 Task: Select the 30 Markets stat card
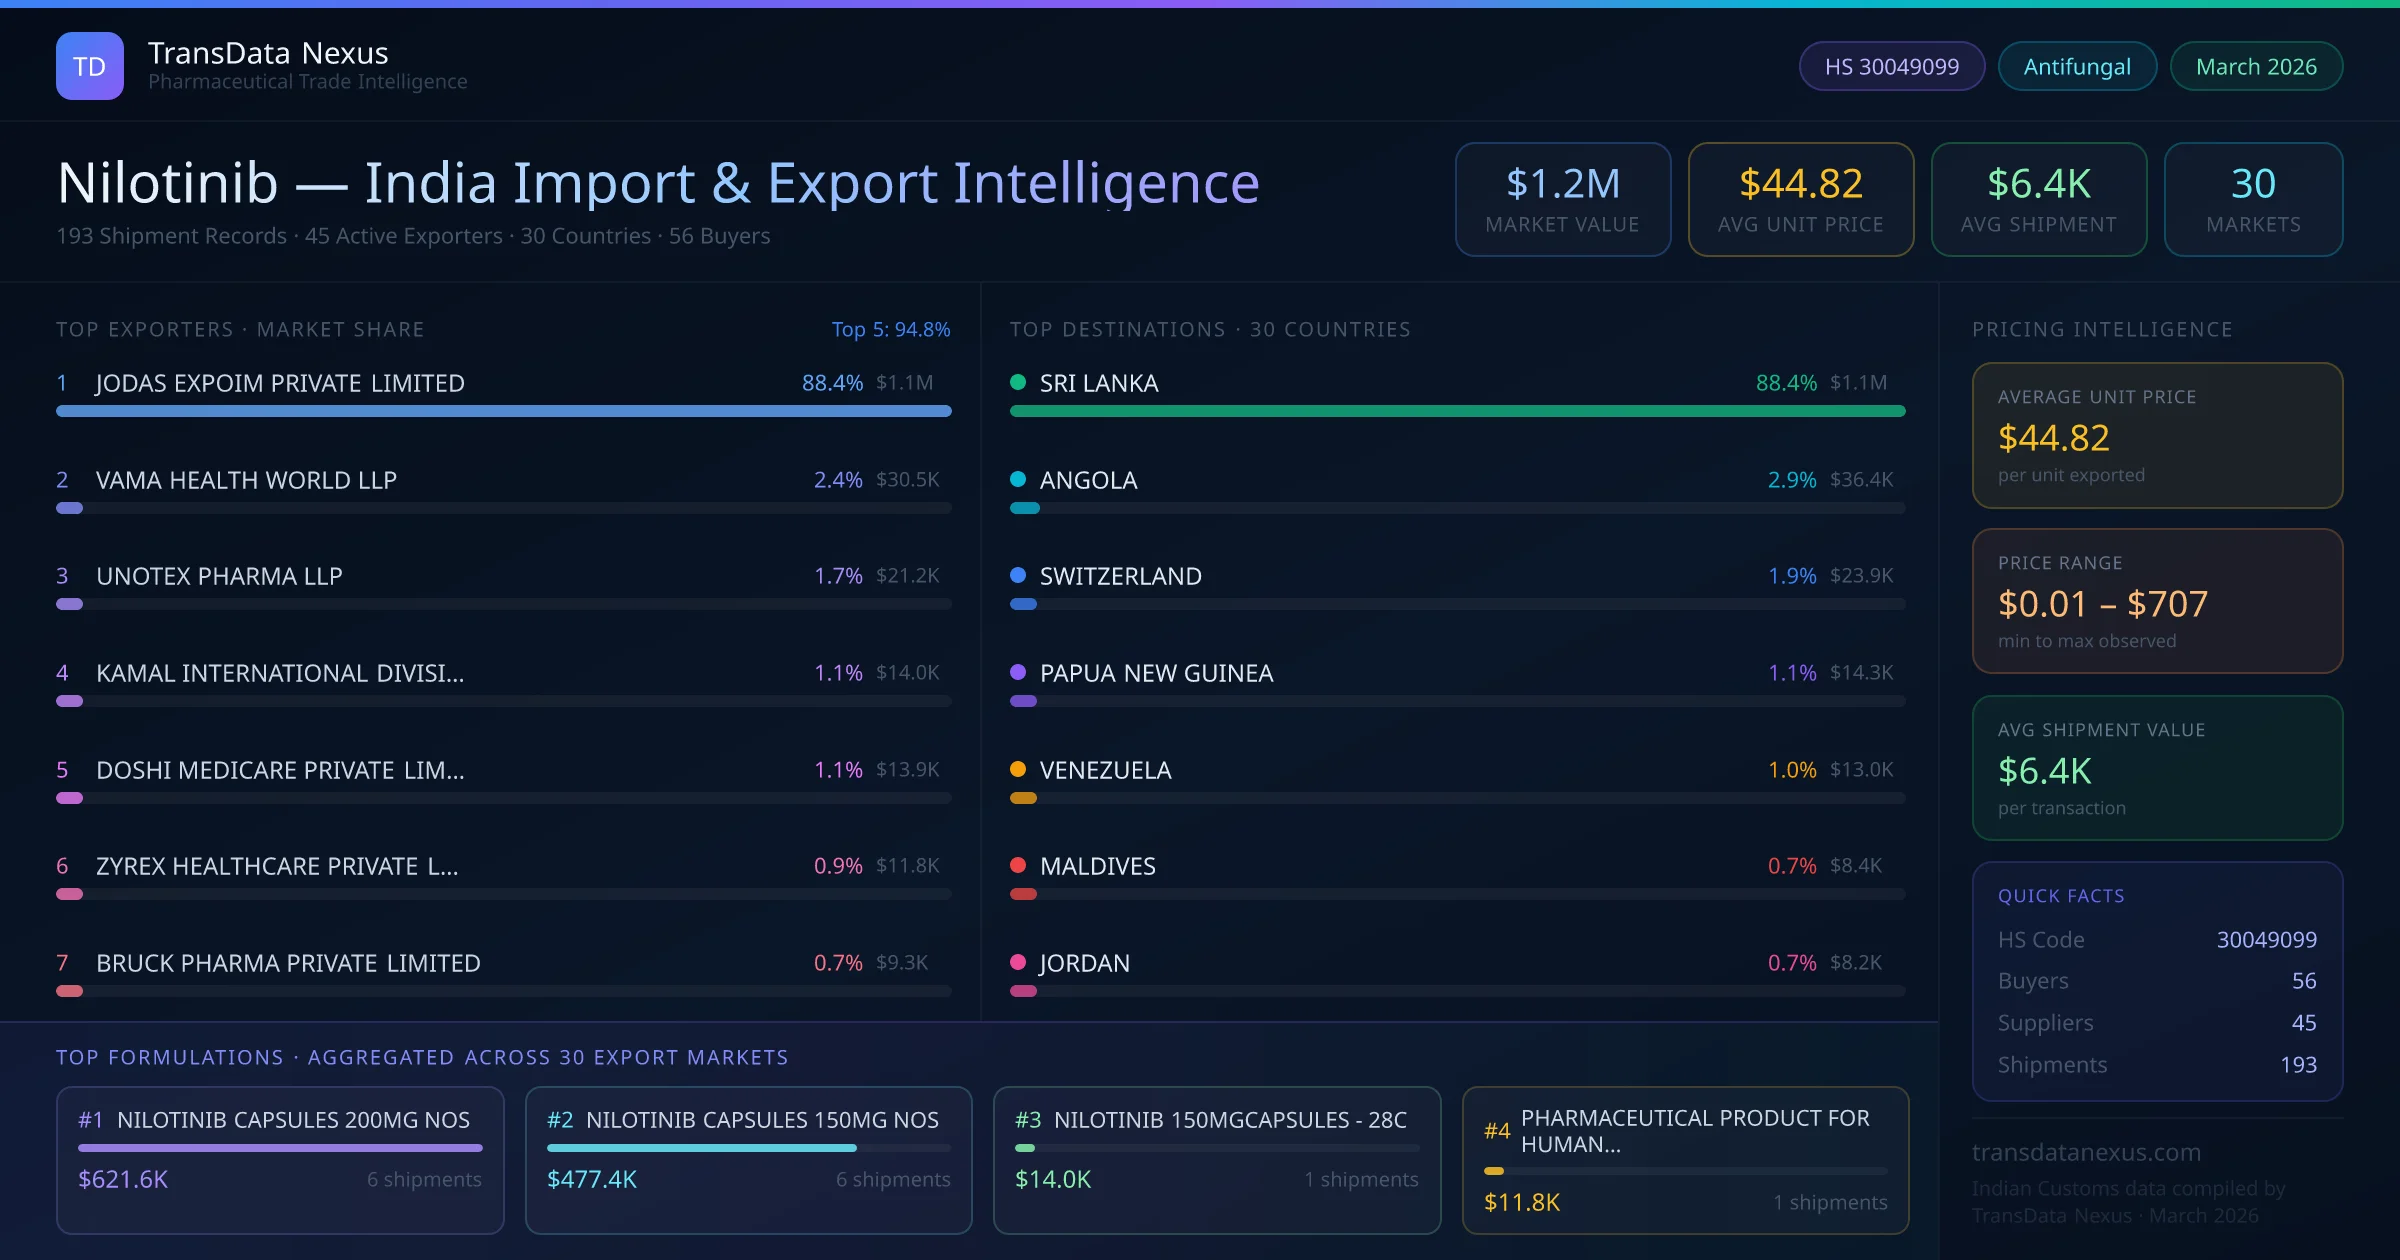(x=2253, y=199)
